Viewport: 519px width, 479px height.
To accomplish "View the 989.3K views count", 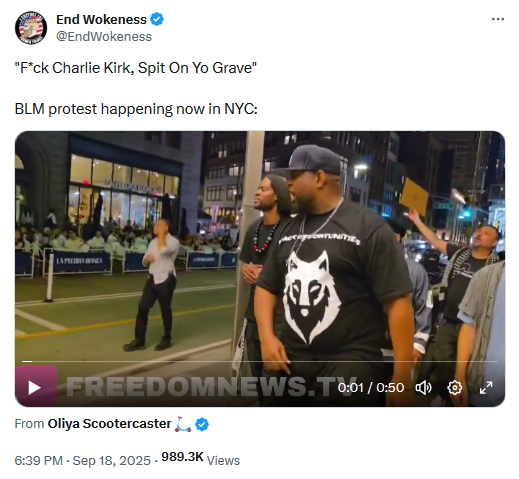I will click(200, 459).
